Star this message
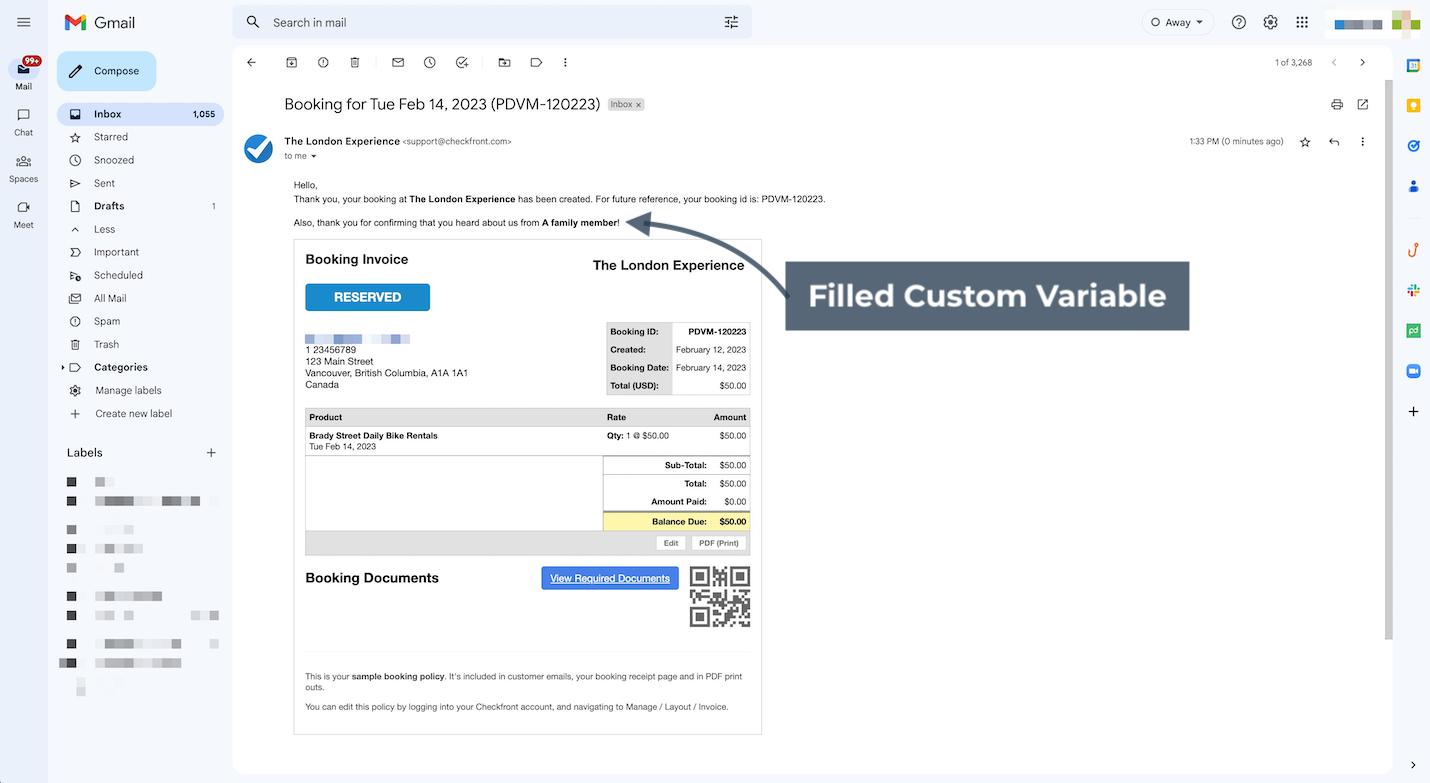Image resolution: width=1430 pixels, height=783 pixels. [1305, 142]
